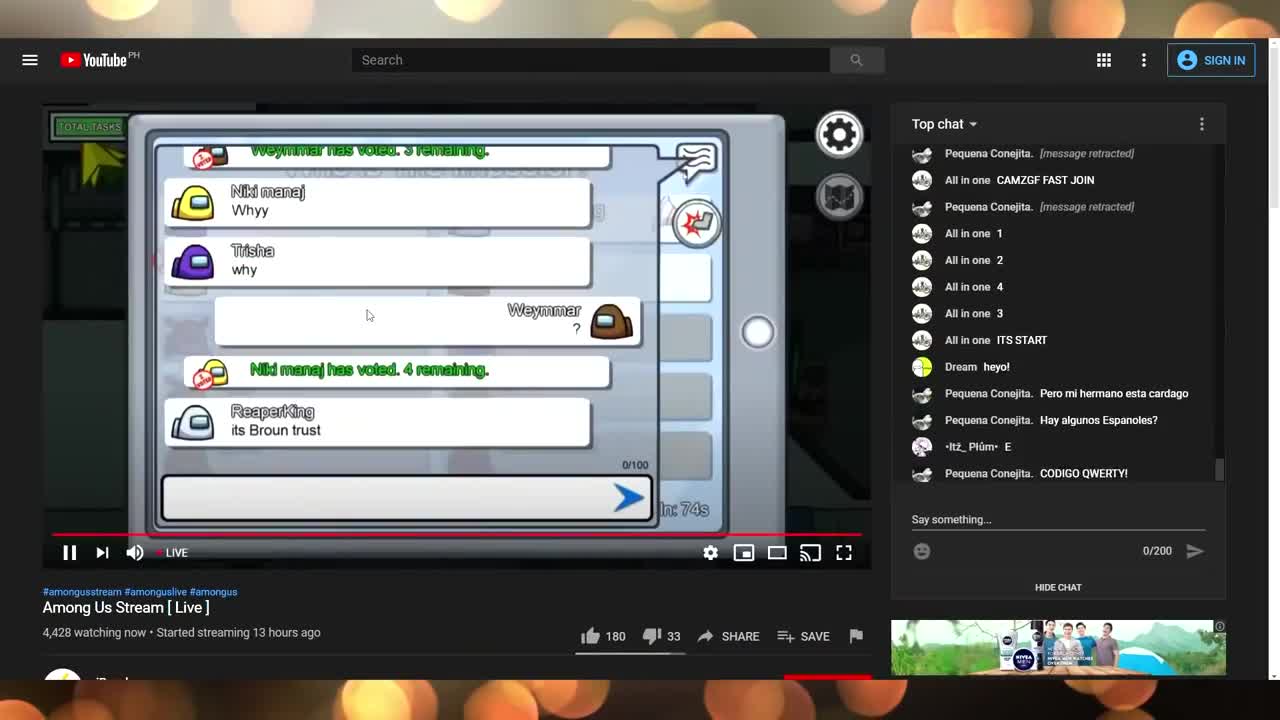1280x720 pixels.
Task: Click the Itz_Plum chat avatar
Action: [x=922, y=447]
